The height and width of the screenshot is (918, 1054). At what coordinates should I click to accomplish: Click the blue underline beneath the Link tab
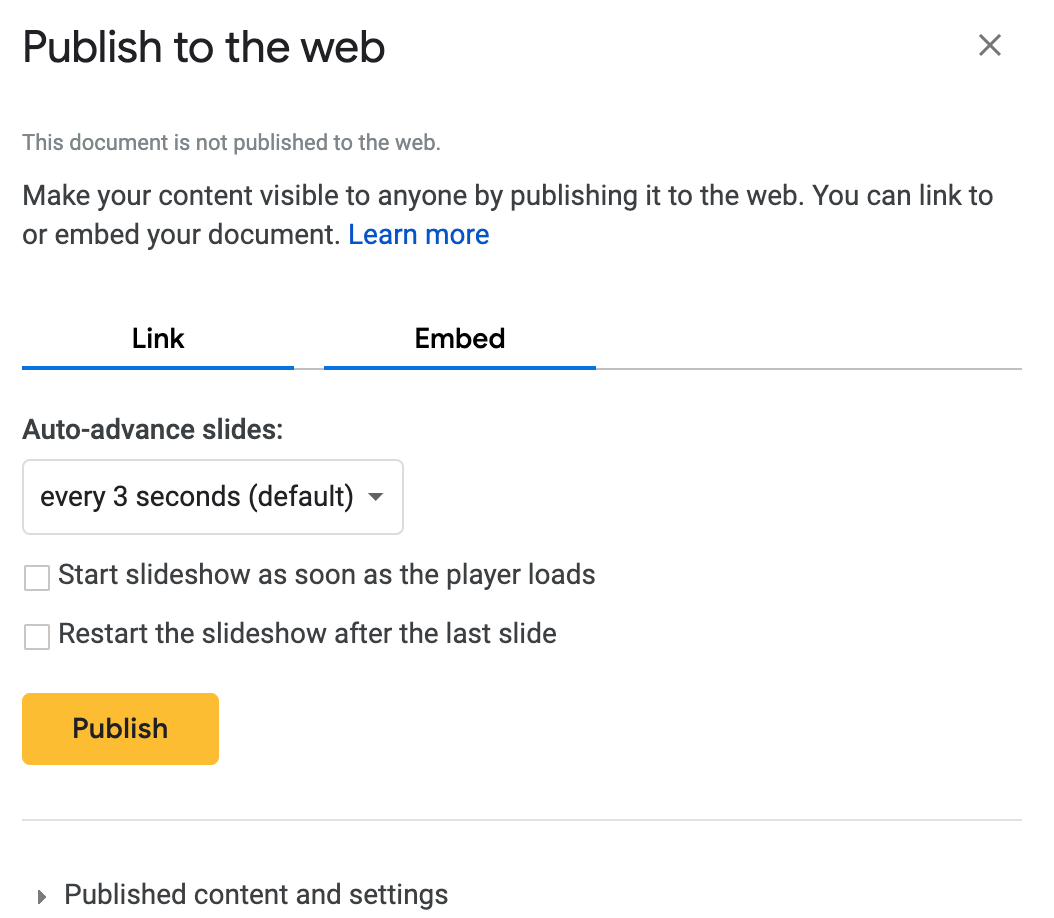point(158,367)
